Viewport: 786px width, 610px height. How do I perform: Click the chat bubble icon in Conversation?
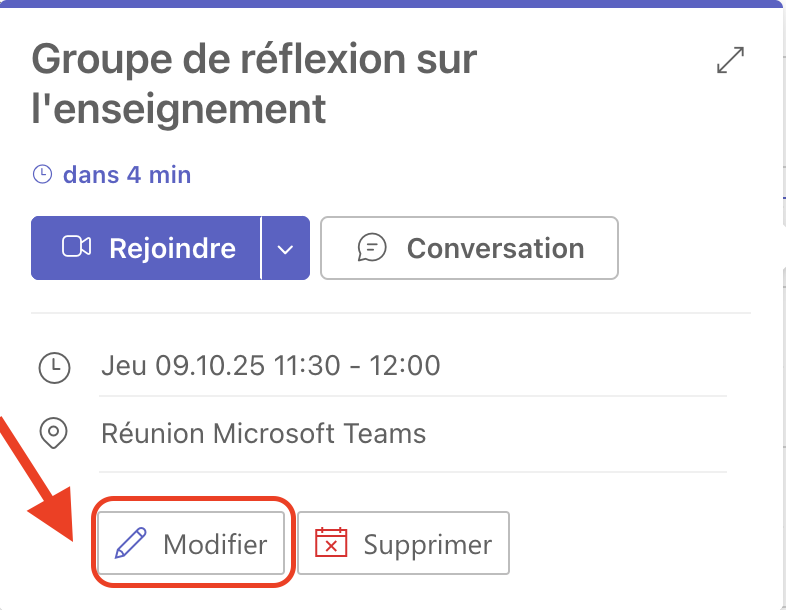pyautogui.click(x=372, y=247)
